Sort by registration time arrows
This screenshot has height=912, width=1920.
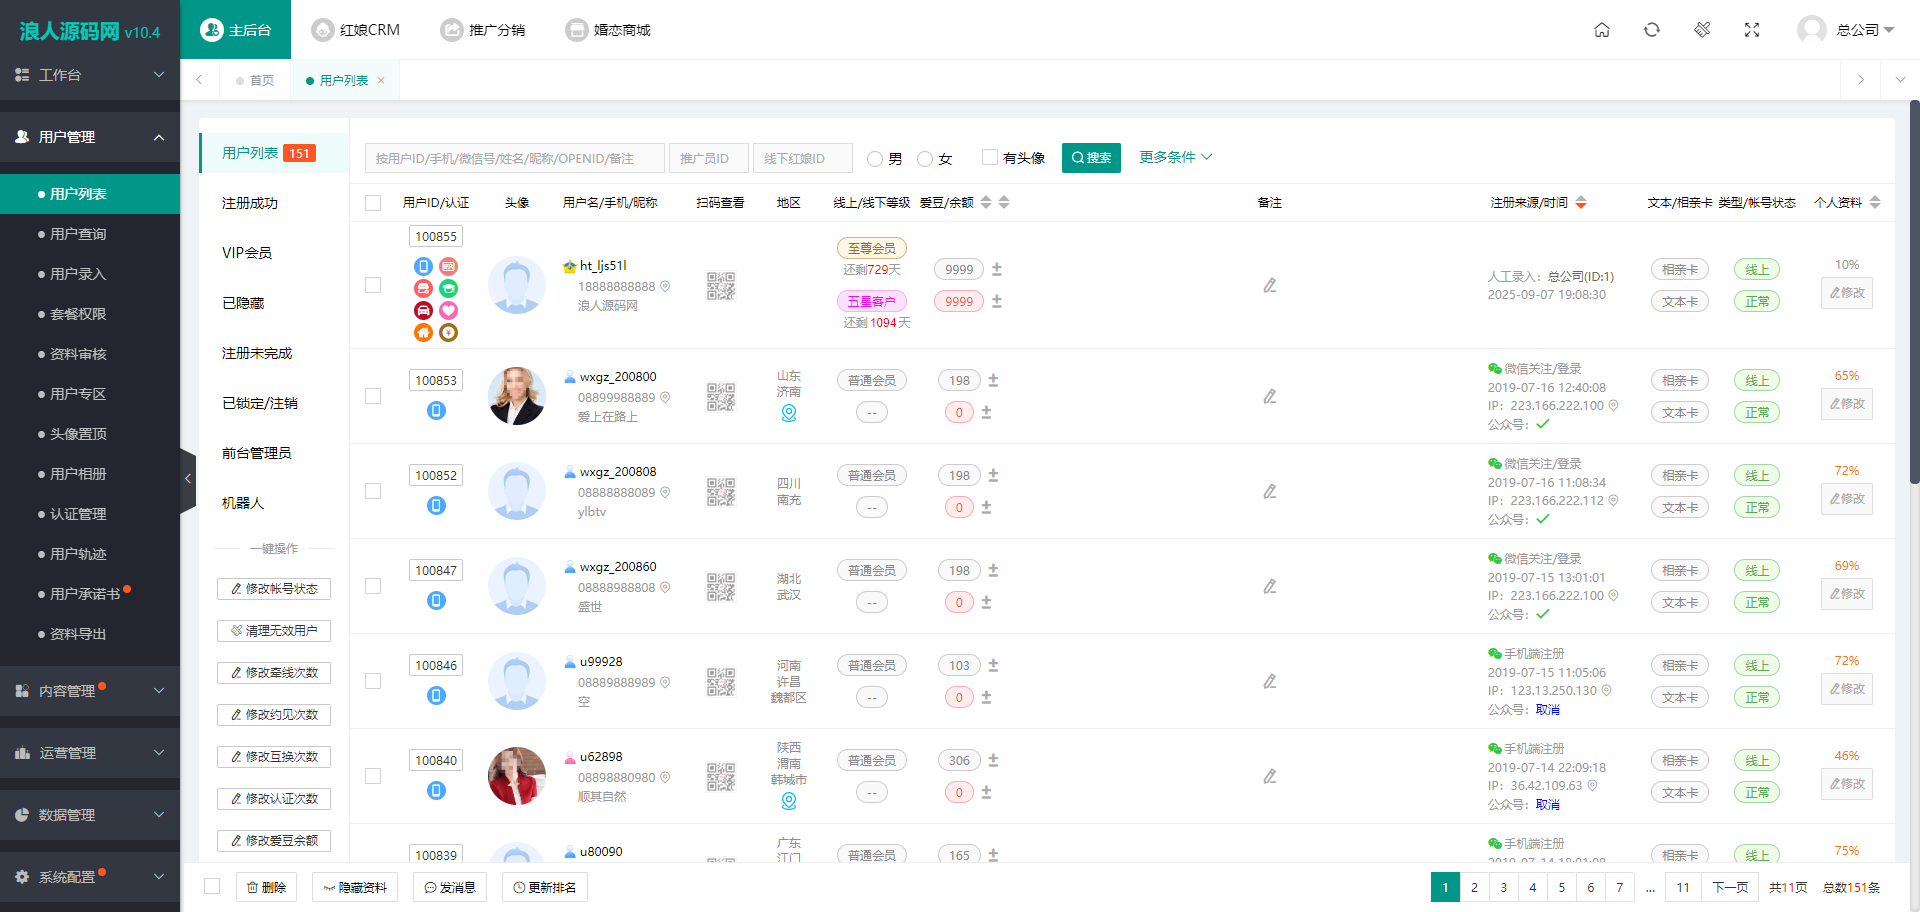(1580, 203)
